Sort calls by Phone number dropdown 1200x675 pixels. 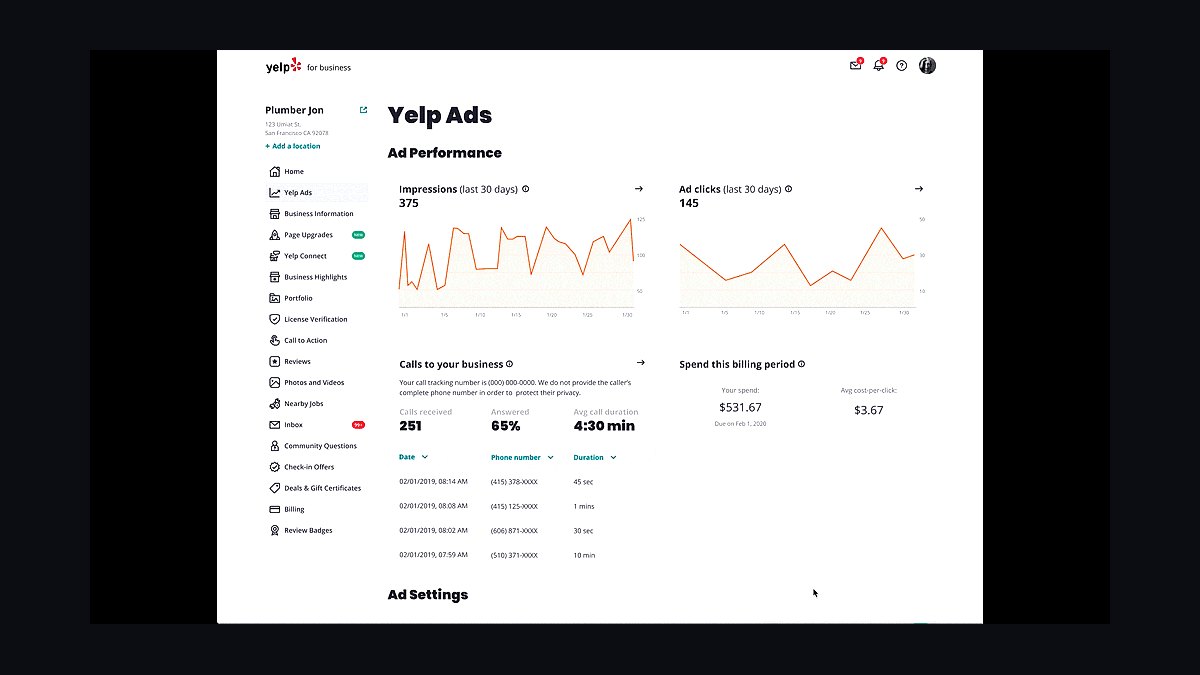(522, 457)
